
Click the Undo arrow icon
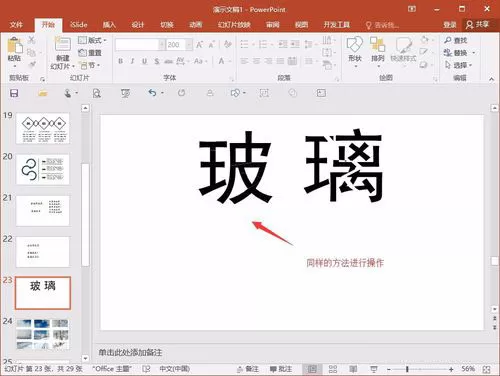[152, 93]
